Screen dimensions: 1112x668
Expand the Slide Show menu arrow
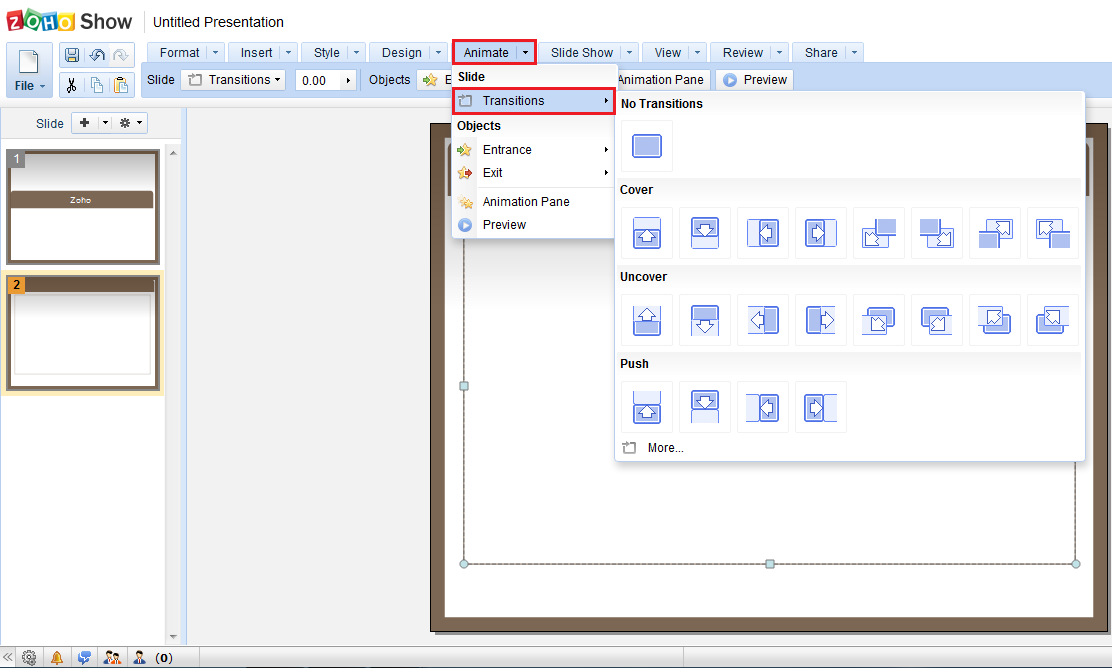coord(629,52)
